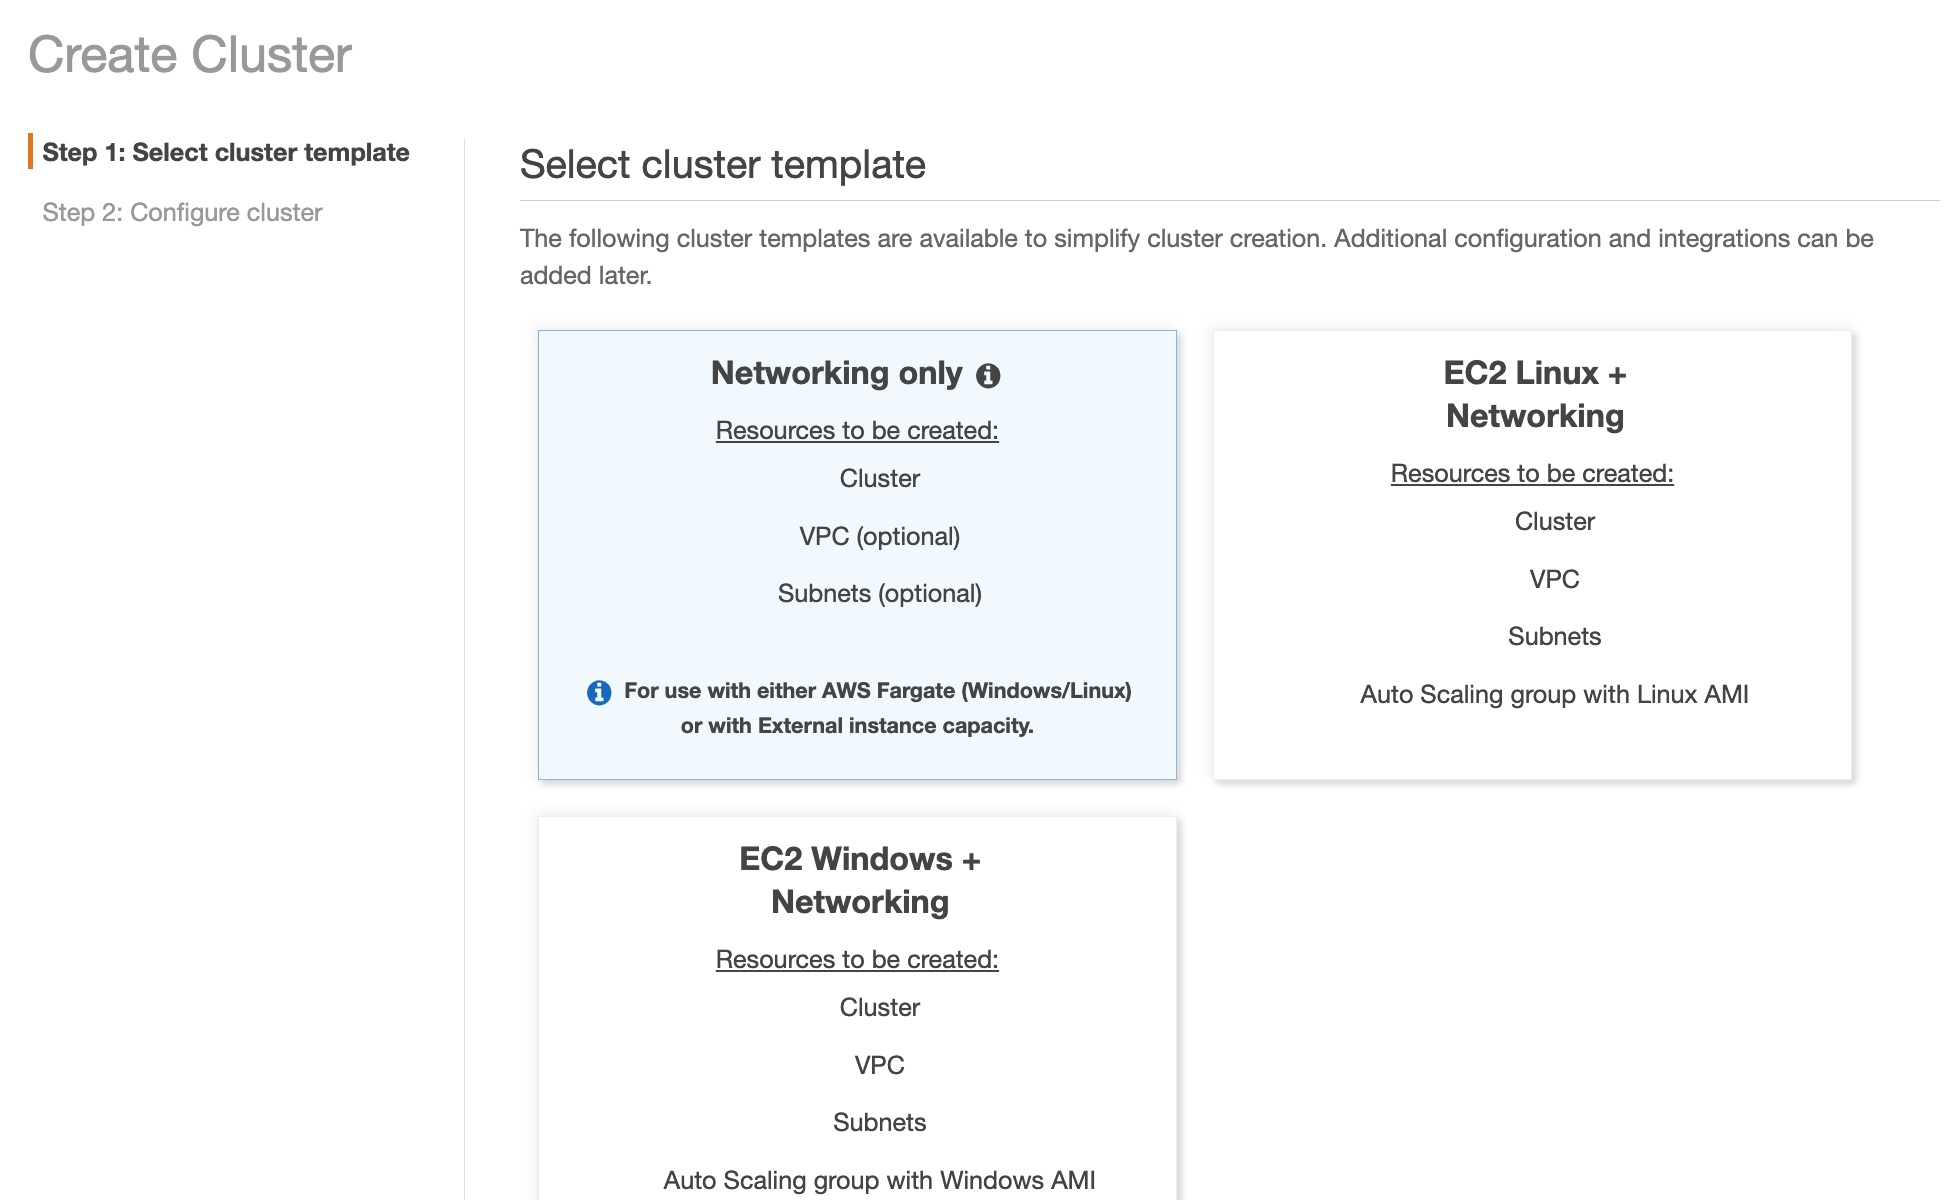The width and height of the screenshot is (1956, 1200).
Task: Click Cluster inside the Networking only card
Action: click(879, 478)
